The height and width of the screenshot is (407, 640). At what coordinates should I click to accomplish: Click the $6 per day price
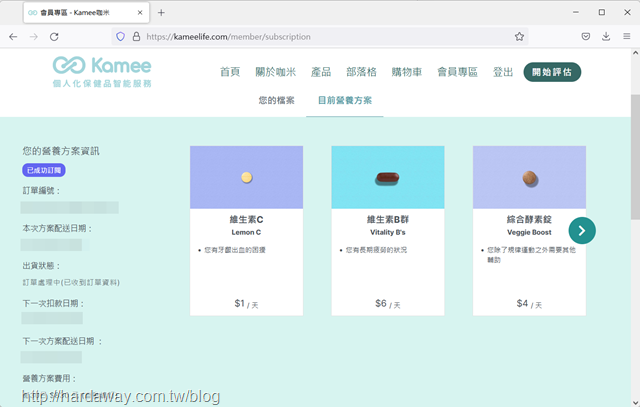(388, 304)
